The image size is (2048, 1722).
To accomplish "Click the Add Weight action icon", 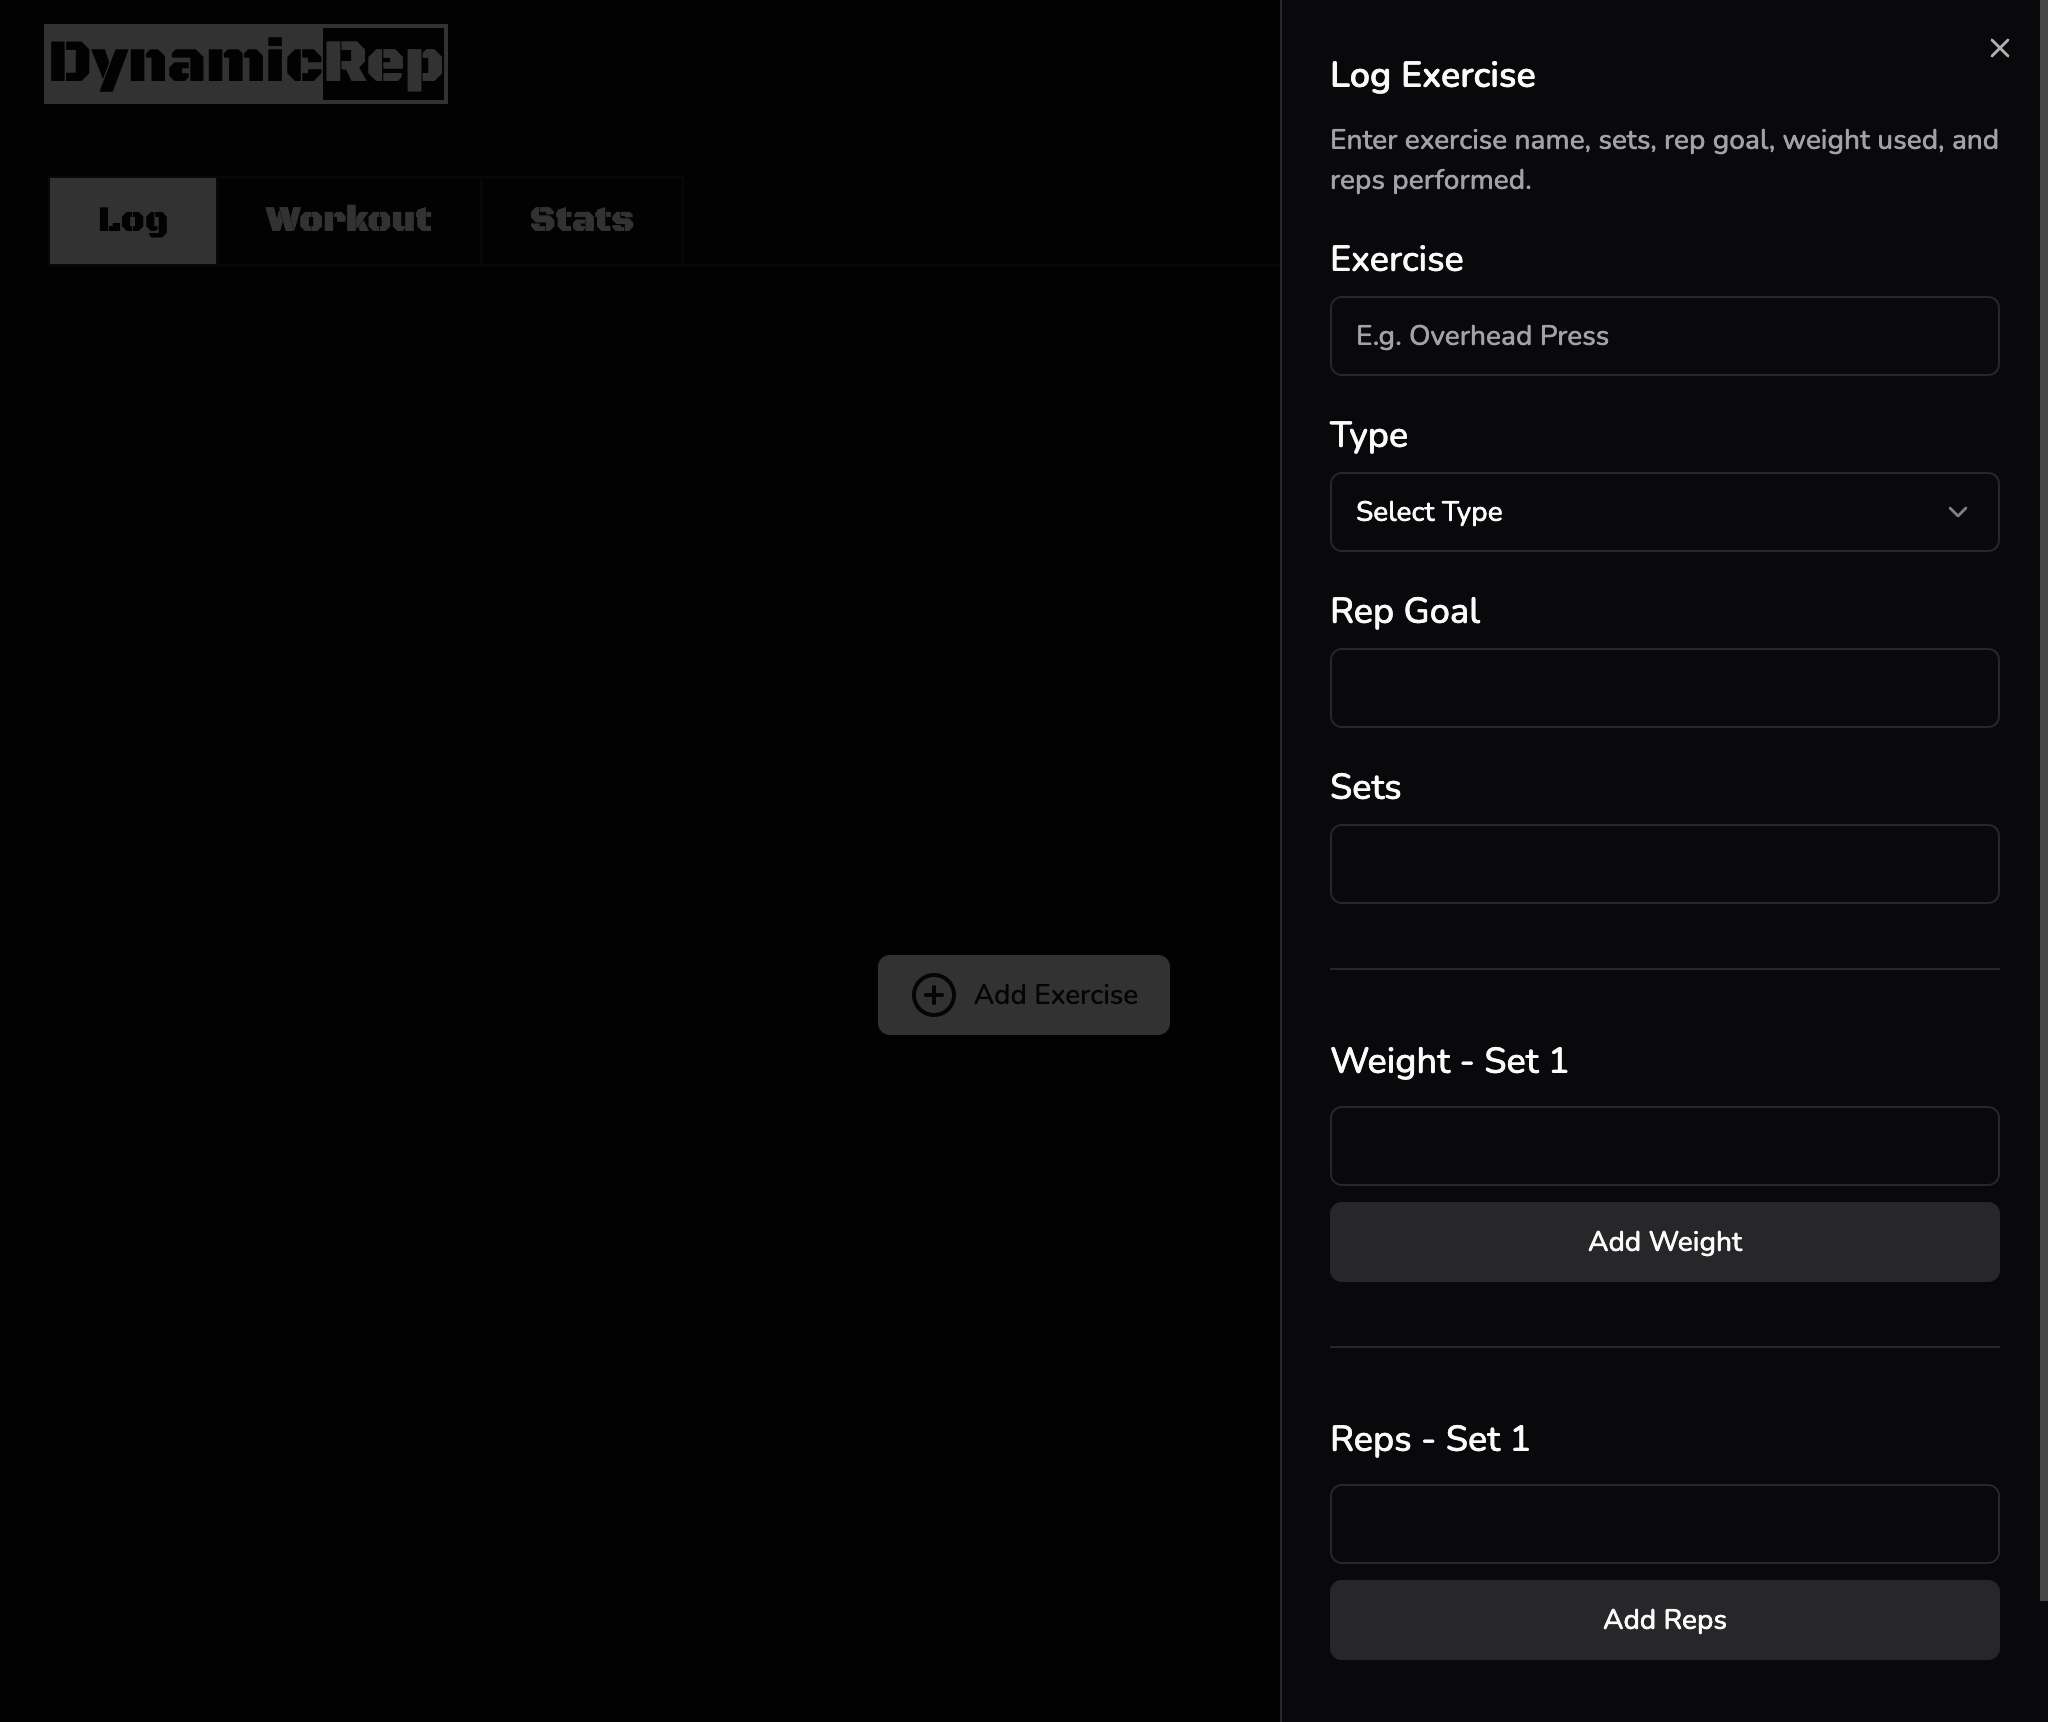I will pyautogui.click(x=1664, y=1242).
